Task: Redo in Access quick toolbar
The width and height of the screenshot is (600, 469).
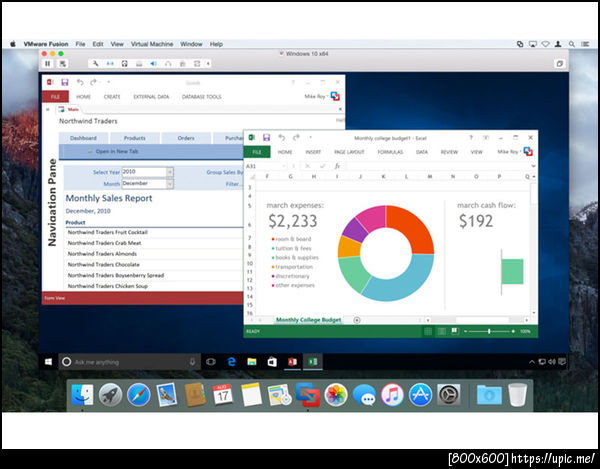Action: pos(94,82)
